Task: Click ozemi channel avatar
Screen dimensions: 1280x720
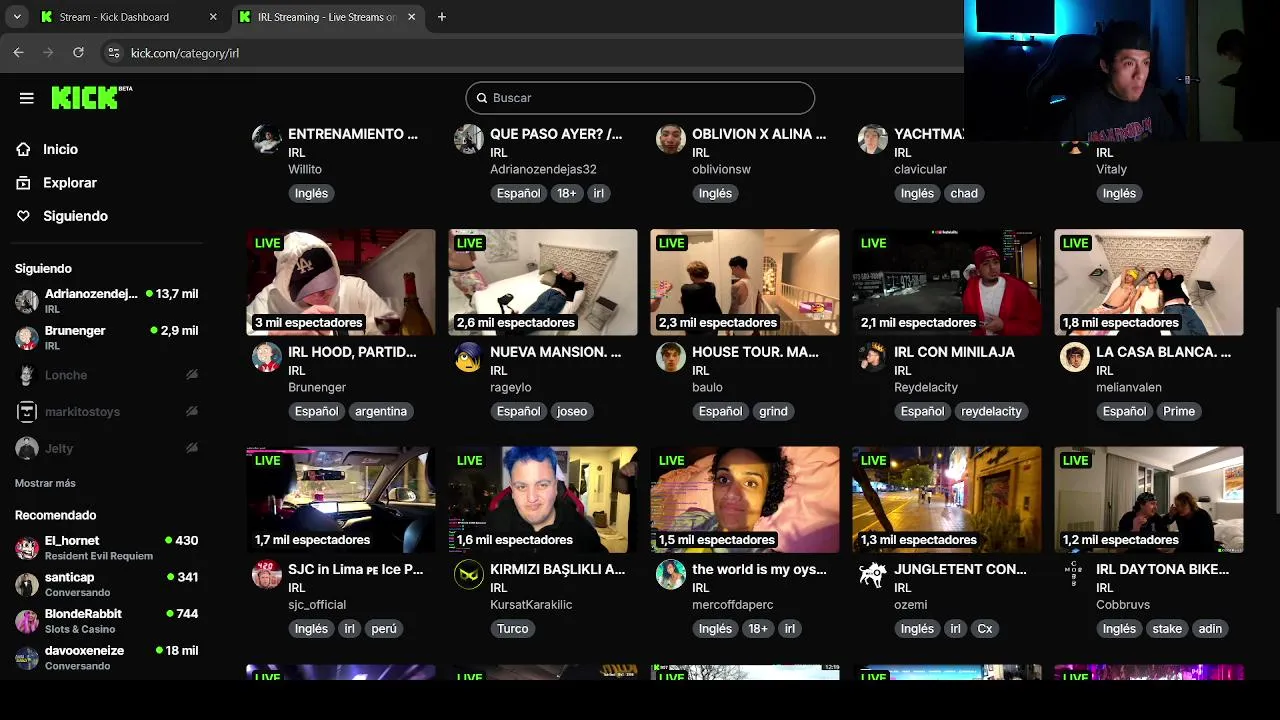Action: pyautogui.click(x=873, y=574)
